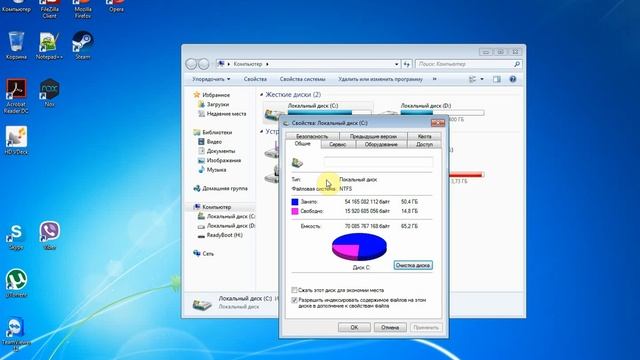Click the drive icon in Explorer details pane
This screenshot has width=640, height=360.
click(x=202, y=304)
